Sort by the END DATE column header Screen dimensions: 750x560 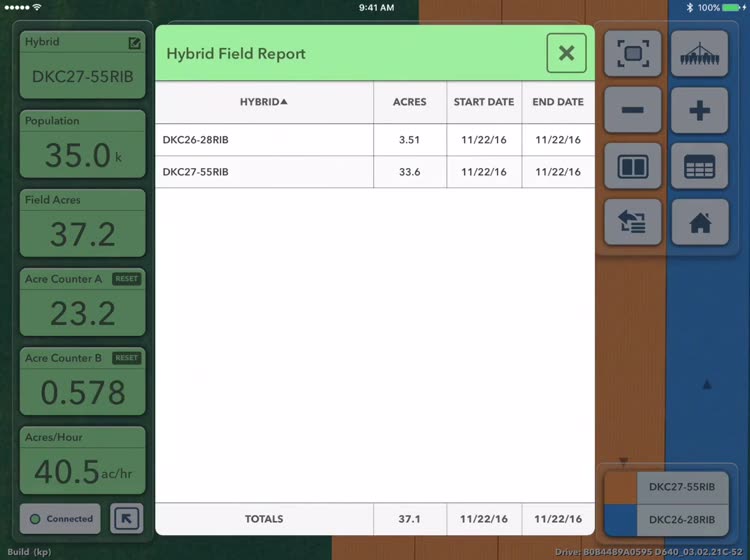pos(558,102)
